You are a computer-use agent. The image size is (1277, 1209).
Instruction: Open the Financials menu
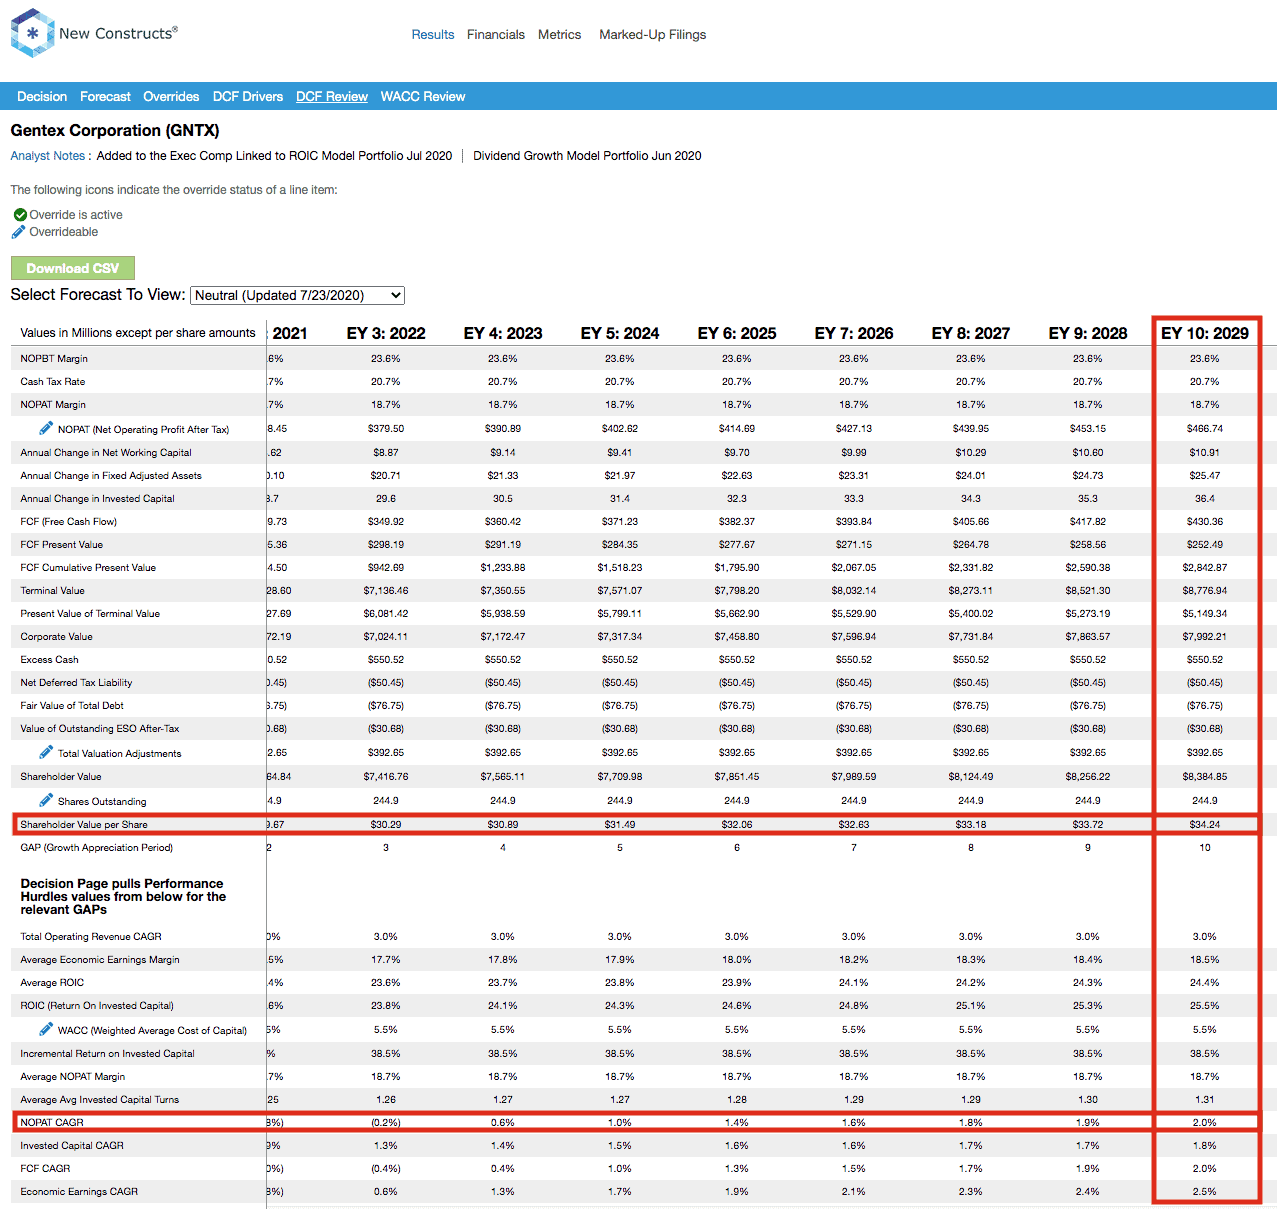[496, 34]
